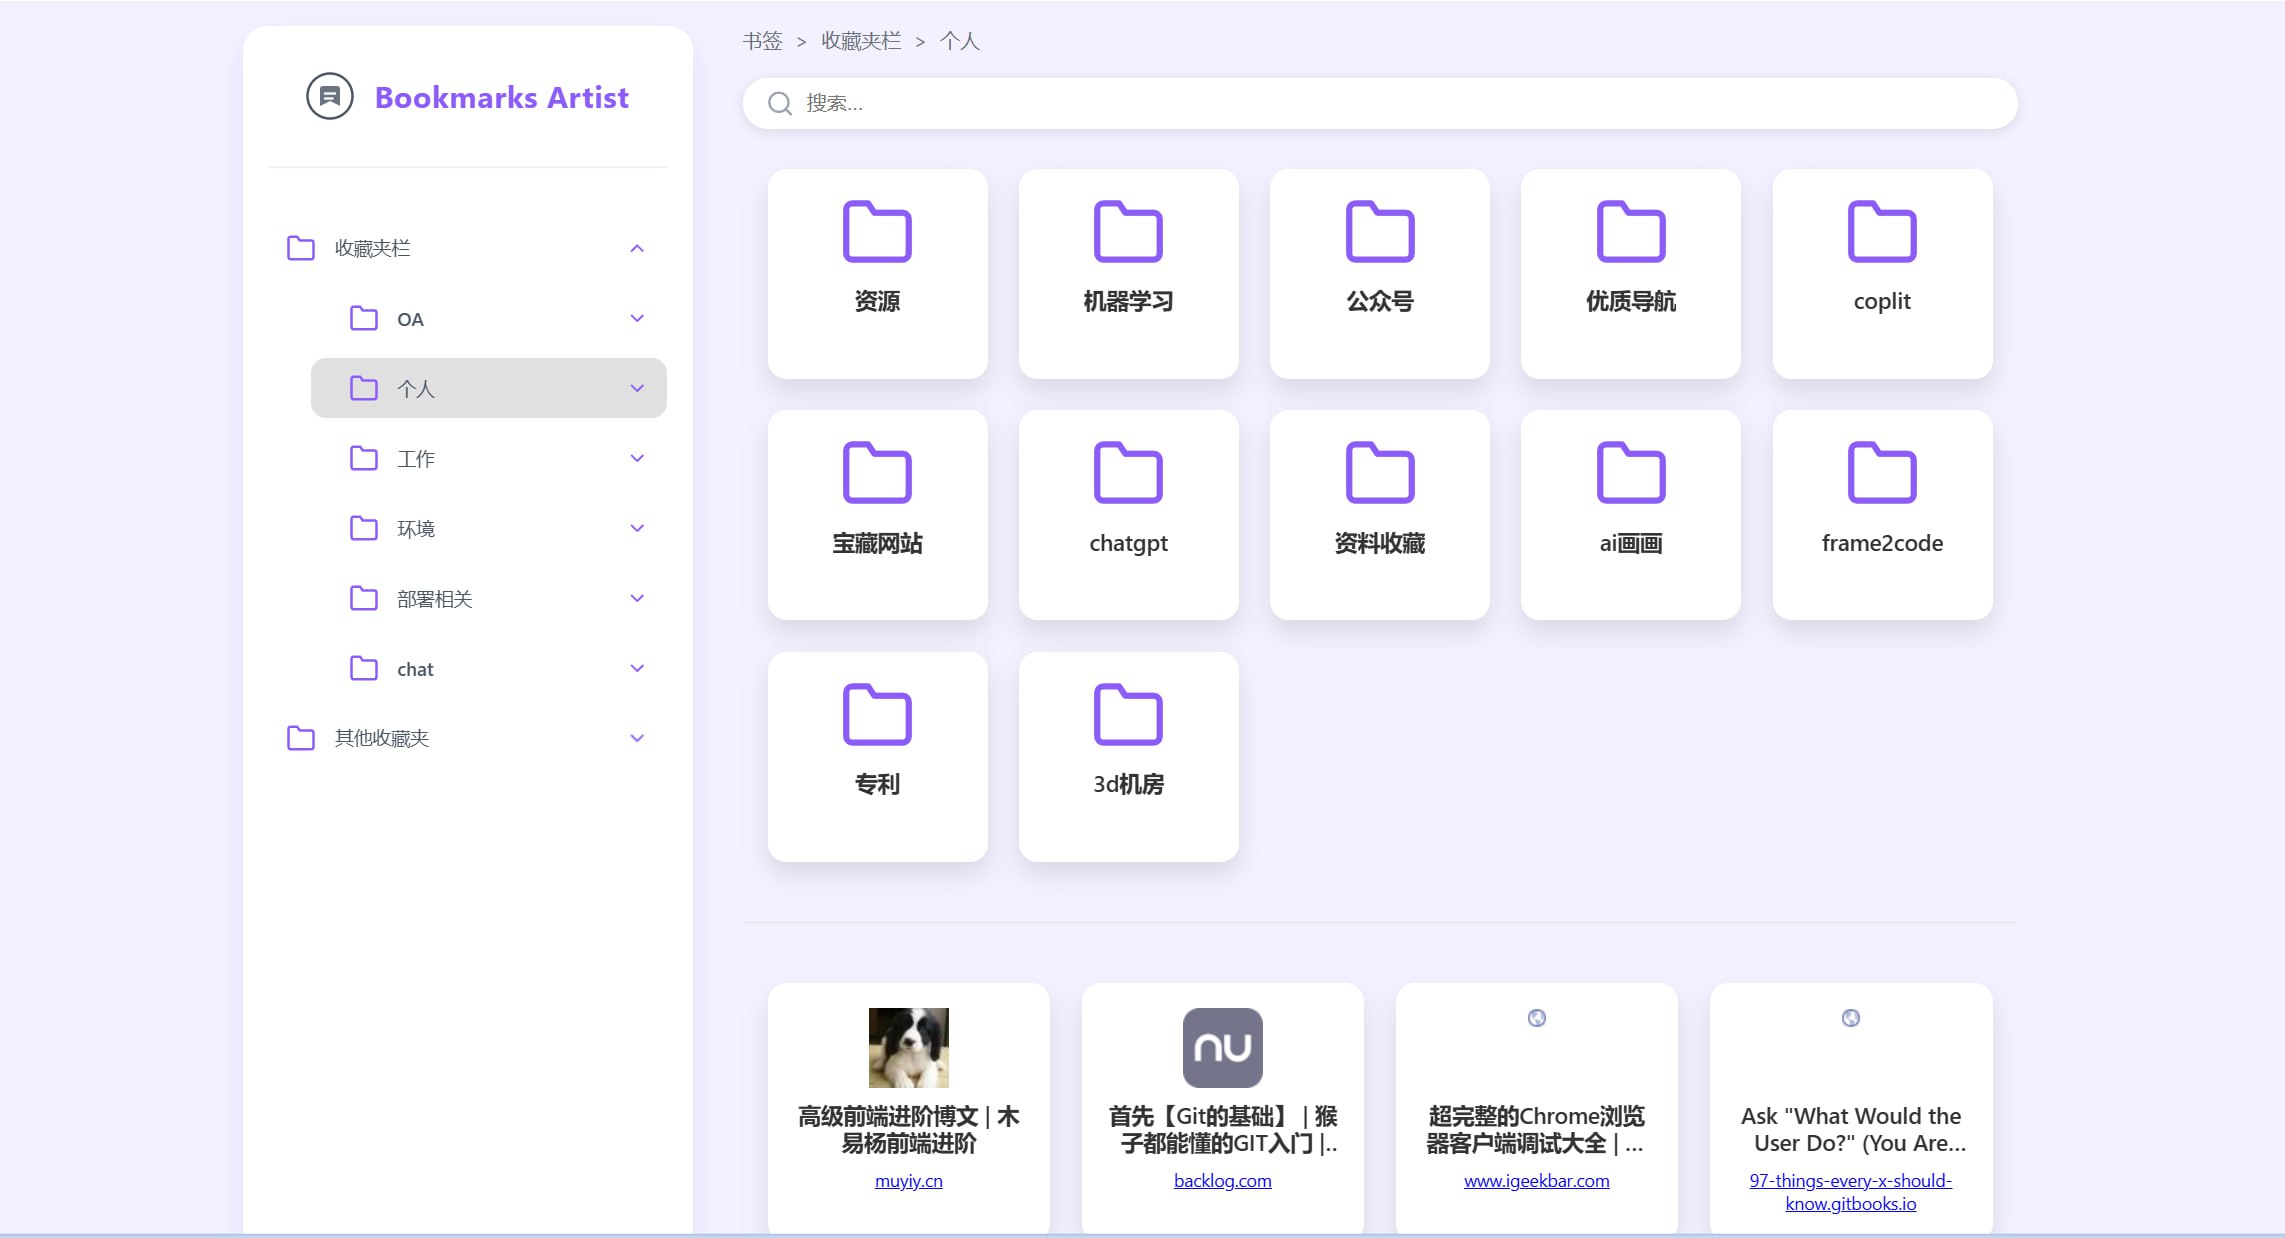This screenshot has width=2285, height=1238.
Task: Open the muyiy.cn link
Action: 908,1181
